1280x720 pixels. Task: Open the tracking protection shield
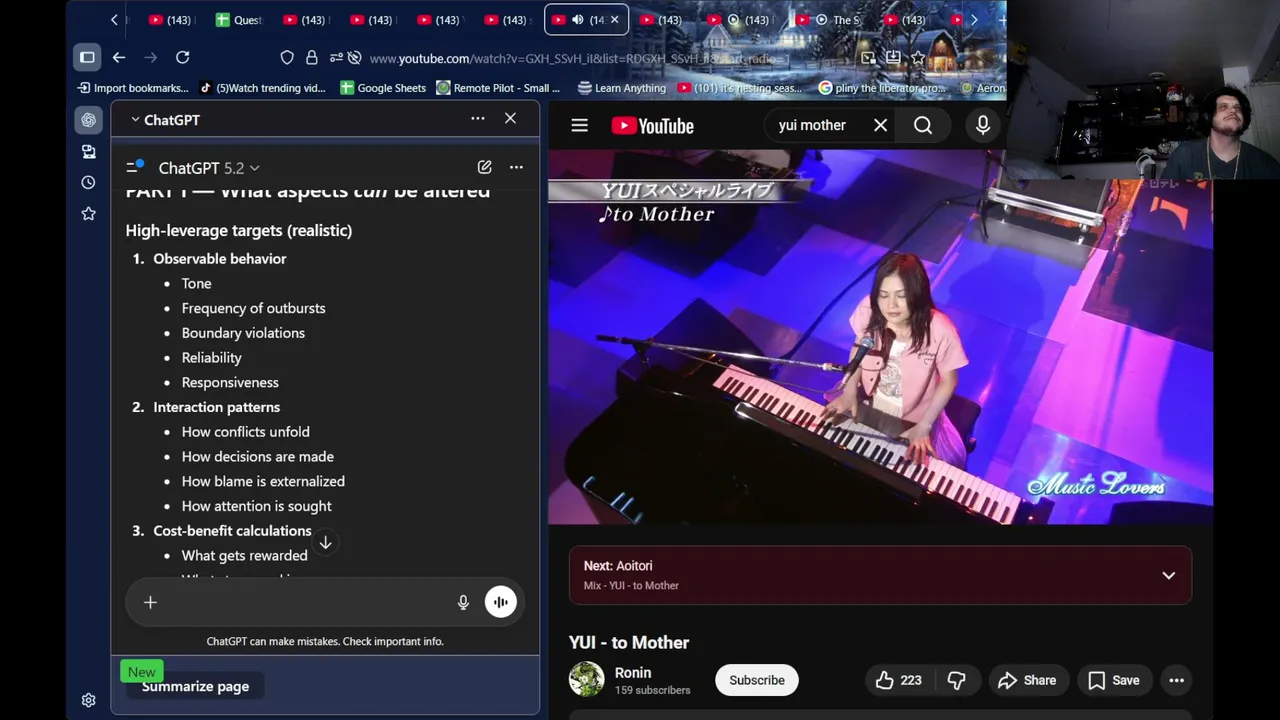point(287,58)
